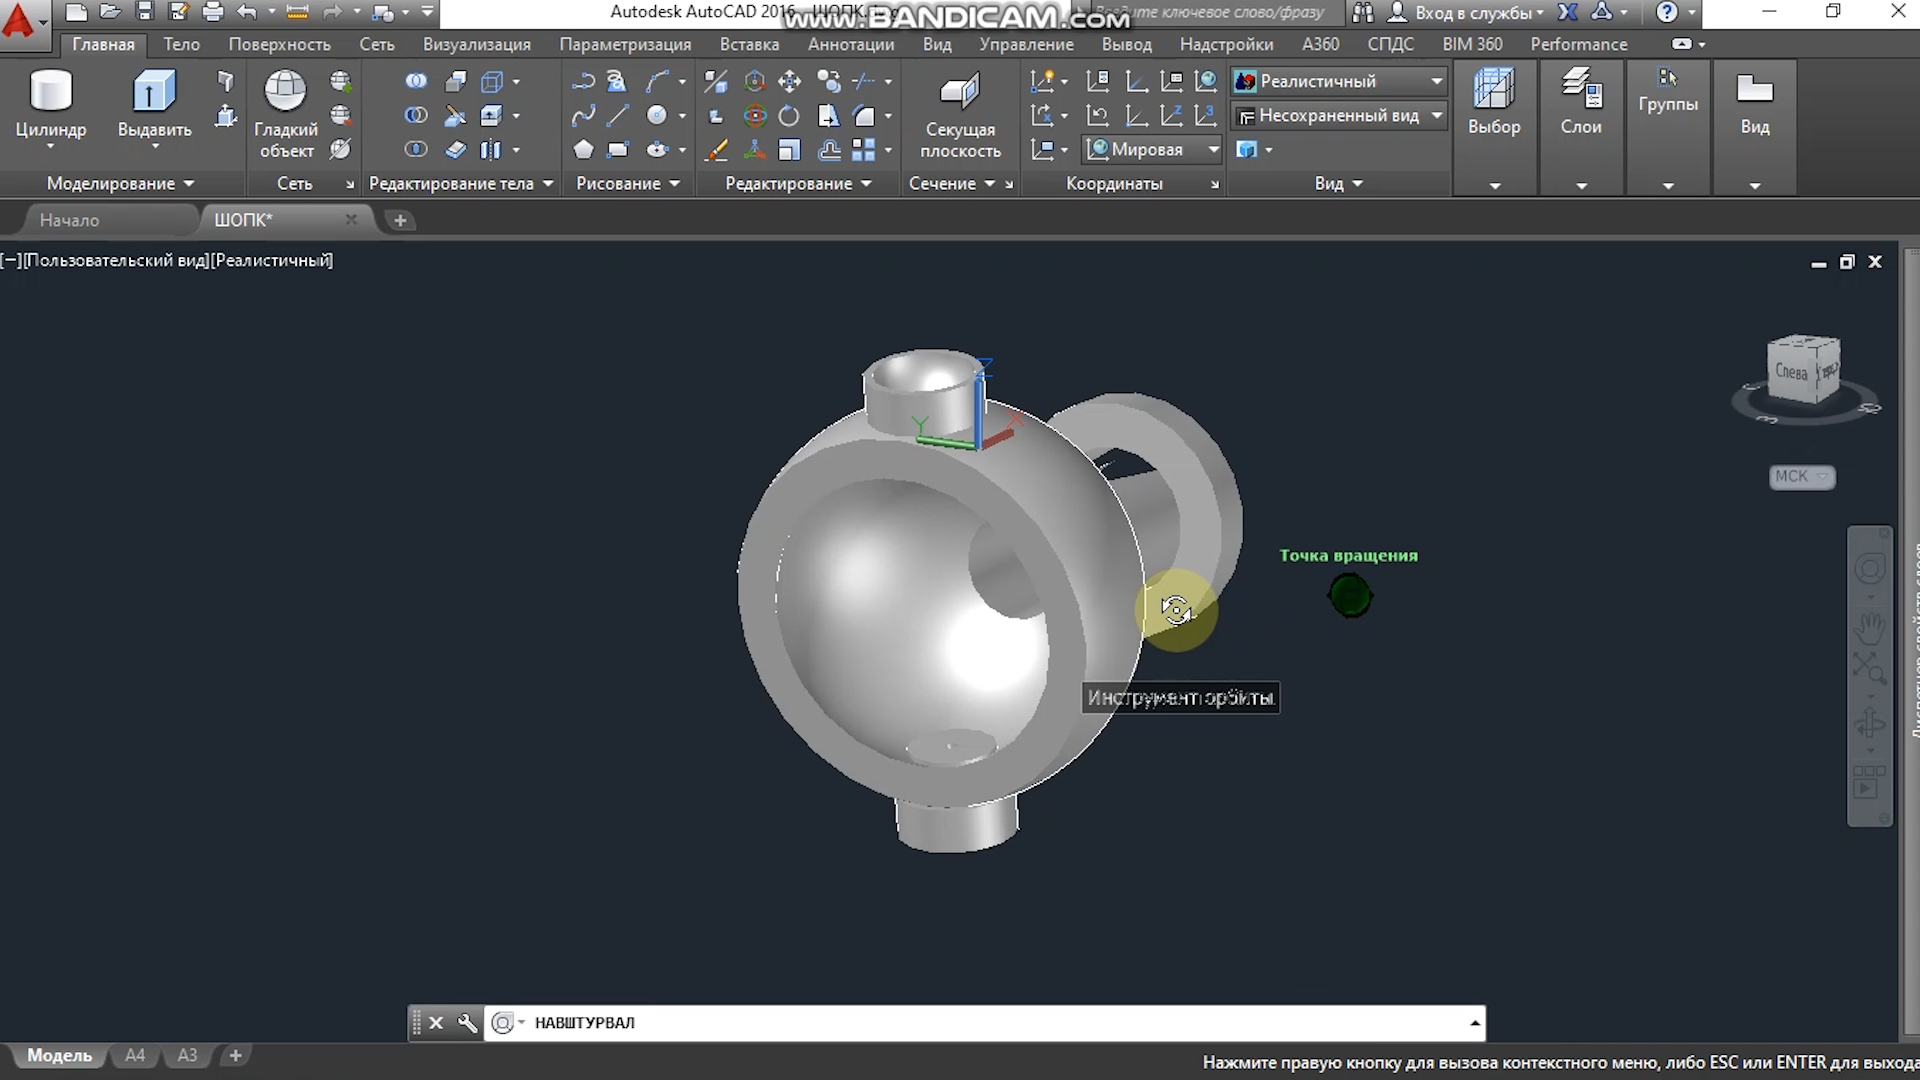
Task: Select the Cylinder (Цилиндр) solid tool
Action: (x=50, y=92)
